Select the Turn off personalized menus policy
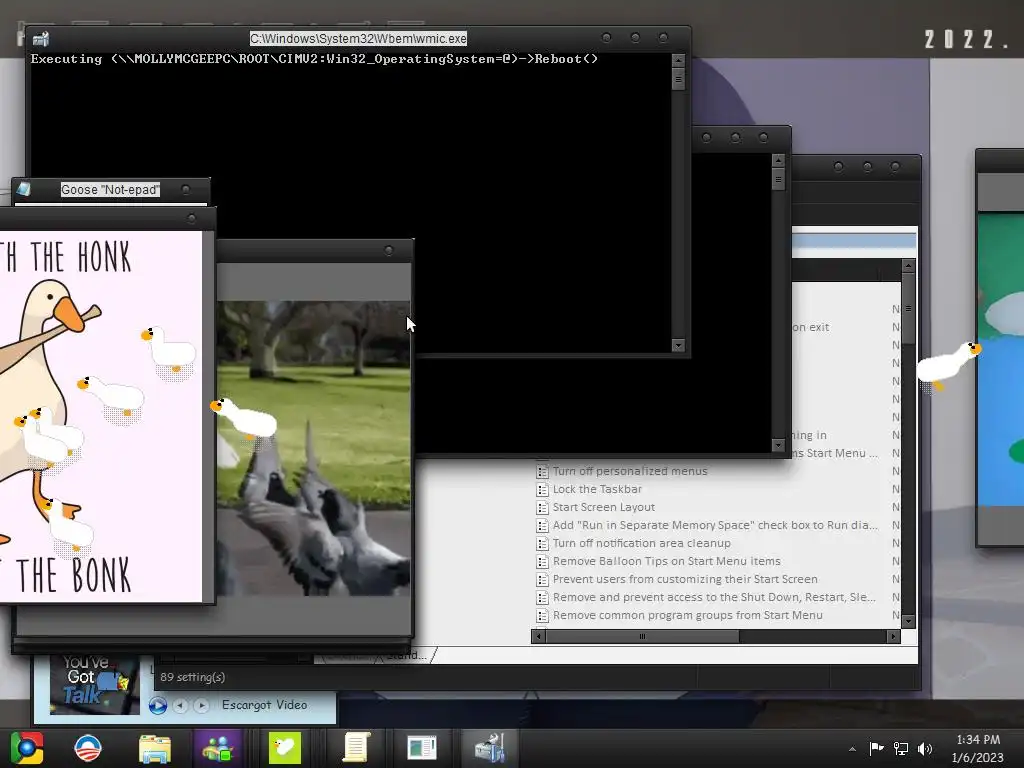Image resolution: width=1024 pixels, height=768 pixels. coord(630,471)
